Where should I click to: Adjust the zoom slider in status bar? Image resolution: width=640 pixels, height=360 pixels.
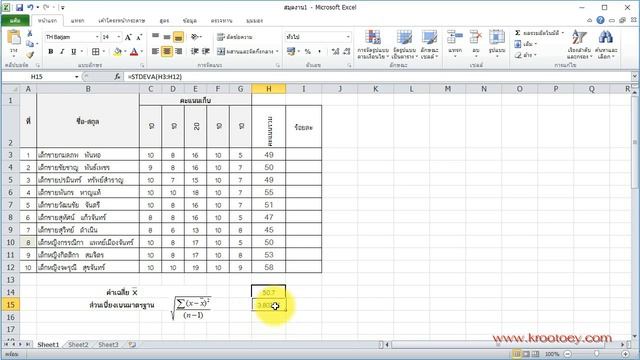(596, 353)
